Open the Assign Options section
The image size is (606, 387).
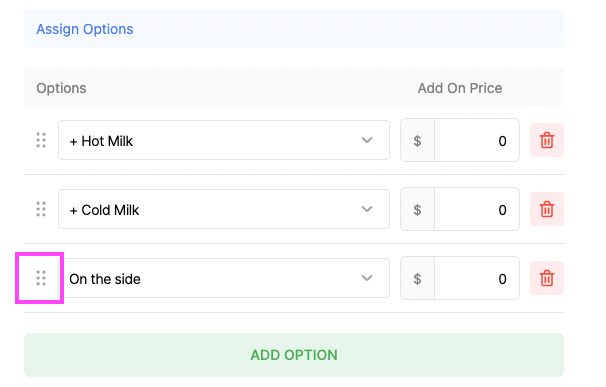tap(85, 29)
